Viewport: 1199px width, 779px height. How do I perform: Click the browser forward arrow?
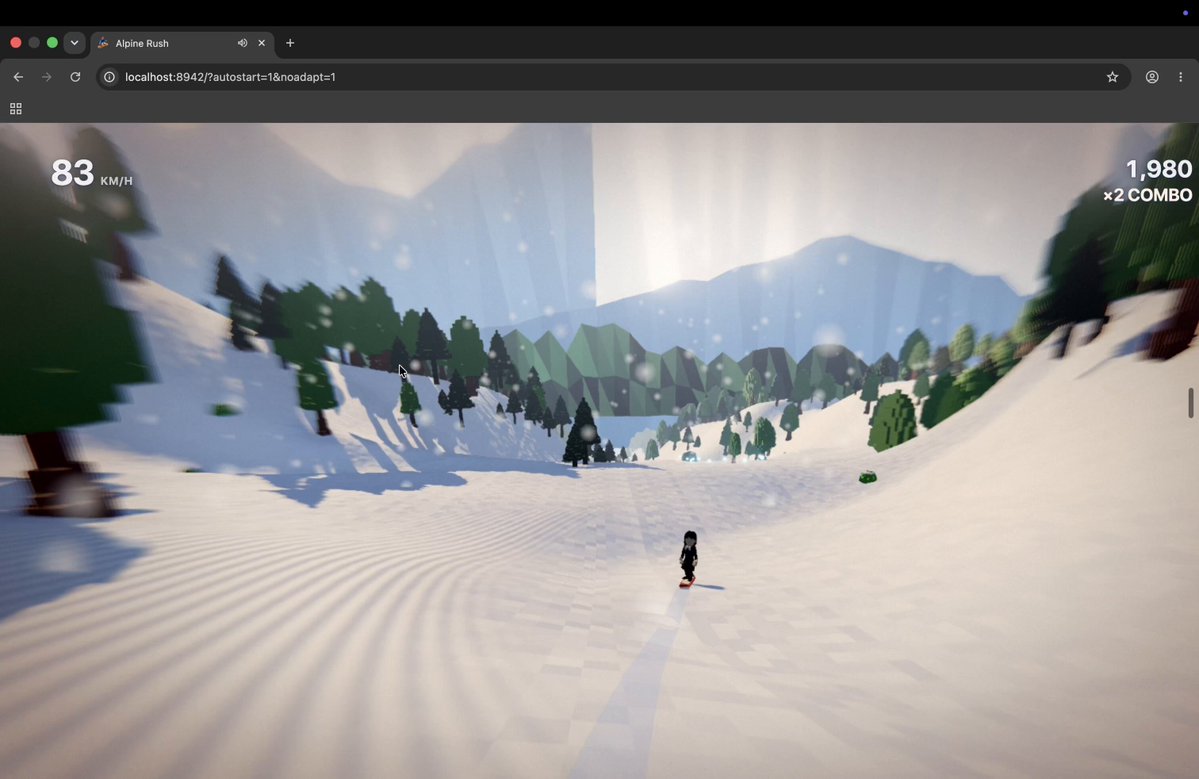click(47, 77)
